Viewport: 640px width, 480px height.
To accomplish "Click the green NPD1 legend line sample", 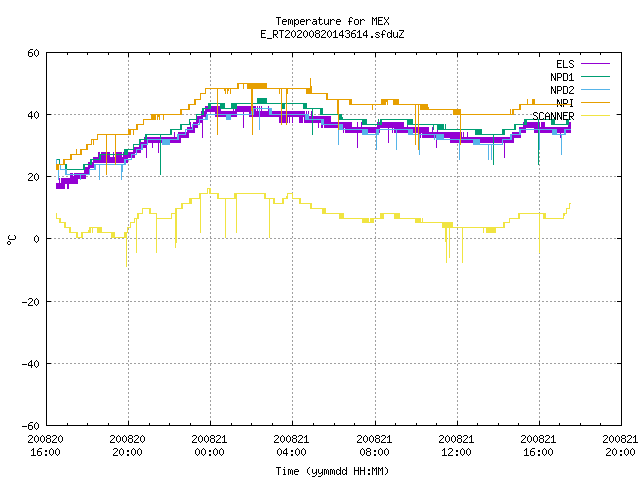I will (x=595, y=77).
